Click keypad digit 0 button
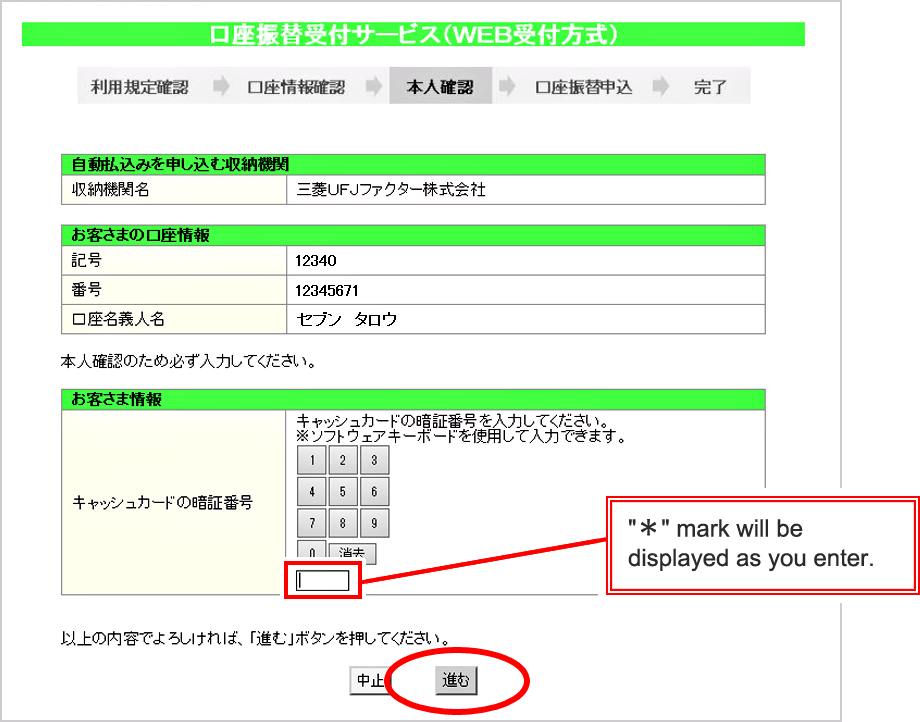920x722 pixels. click(312, 552)
